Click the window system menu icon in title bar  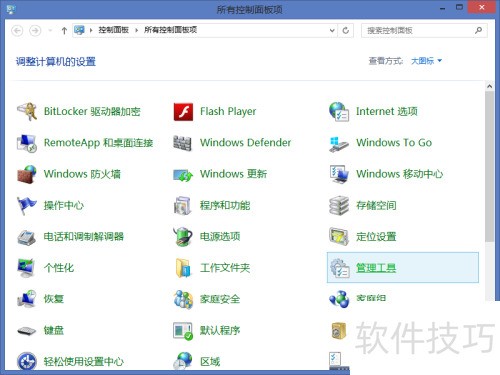(x=10, y=9)
